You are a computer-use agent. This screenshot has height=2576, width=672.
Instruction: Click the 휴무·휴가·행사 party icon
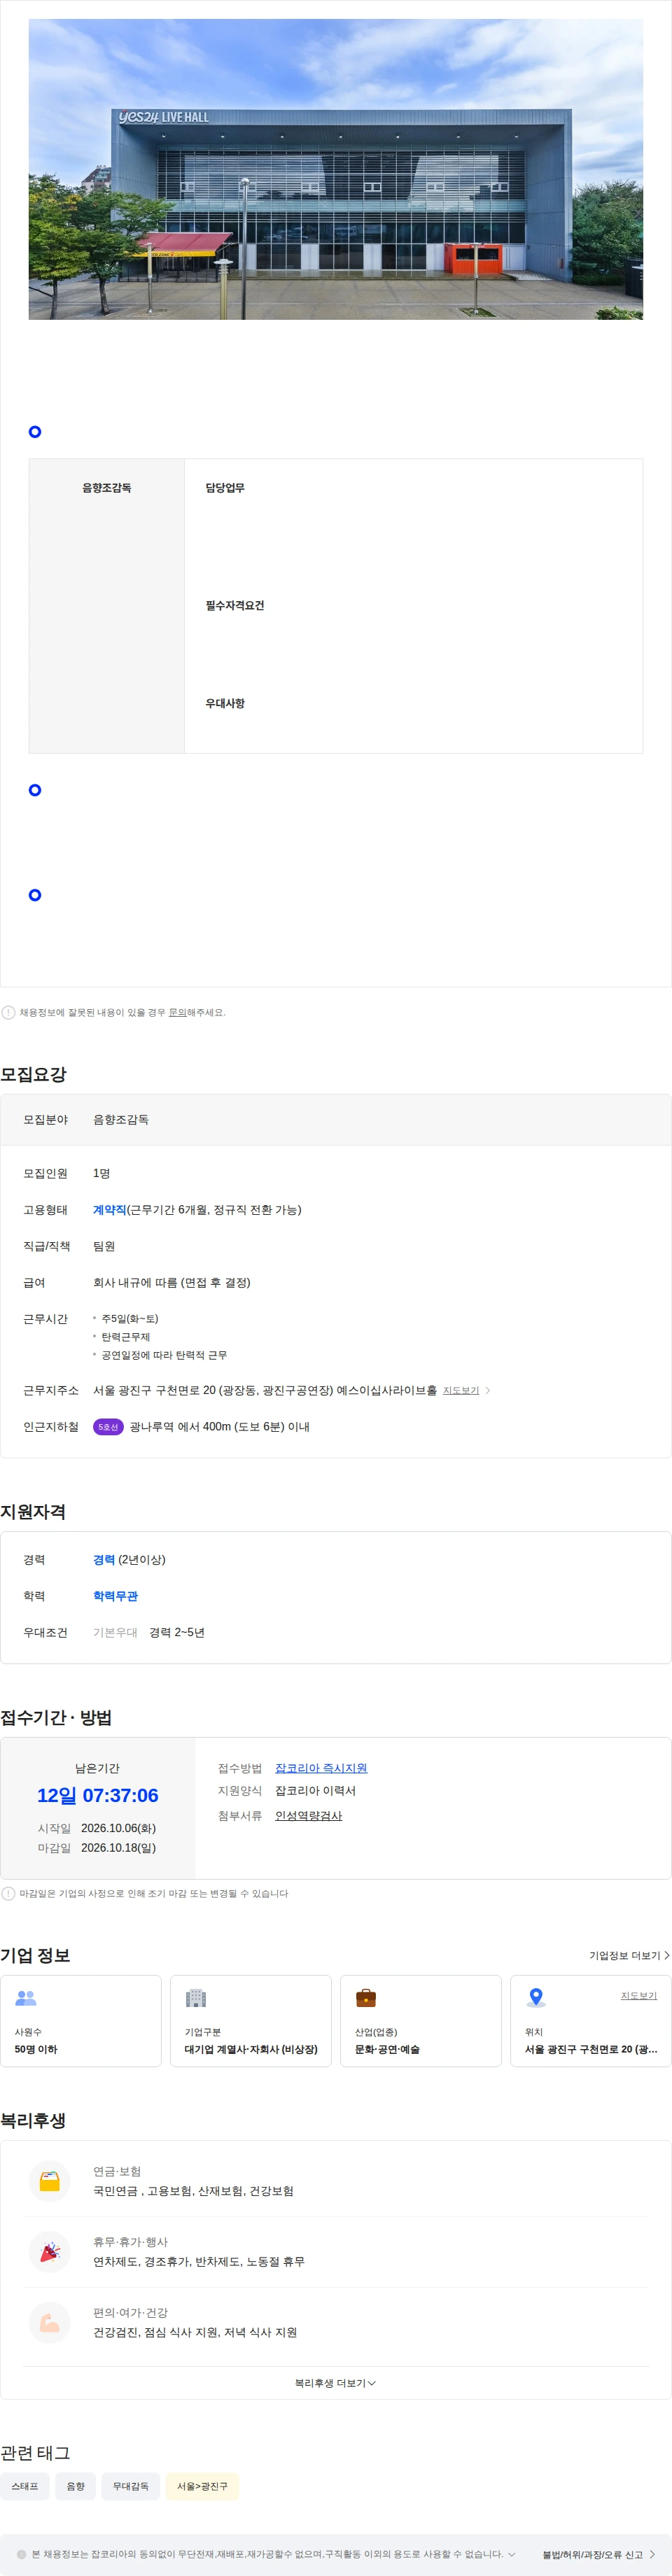49,2252
